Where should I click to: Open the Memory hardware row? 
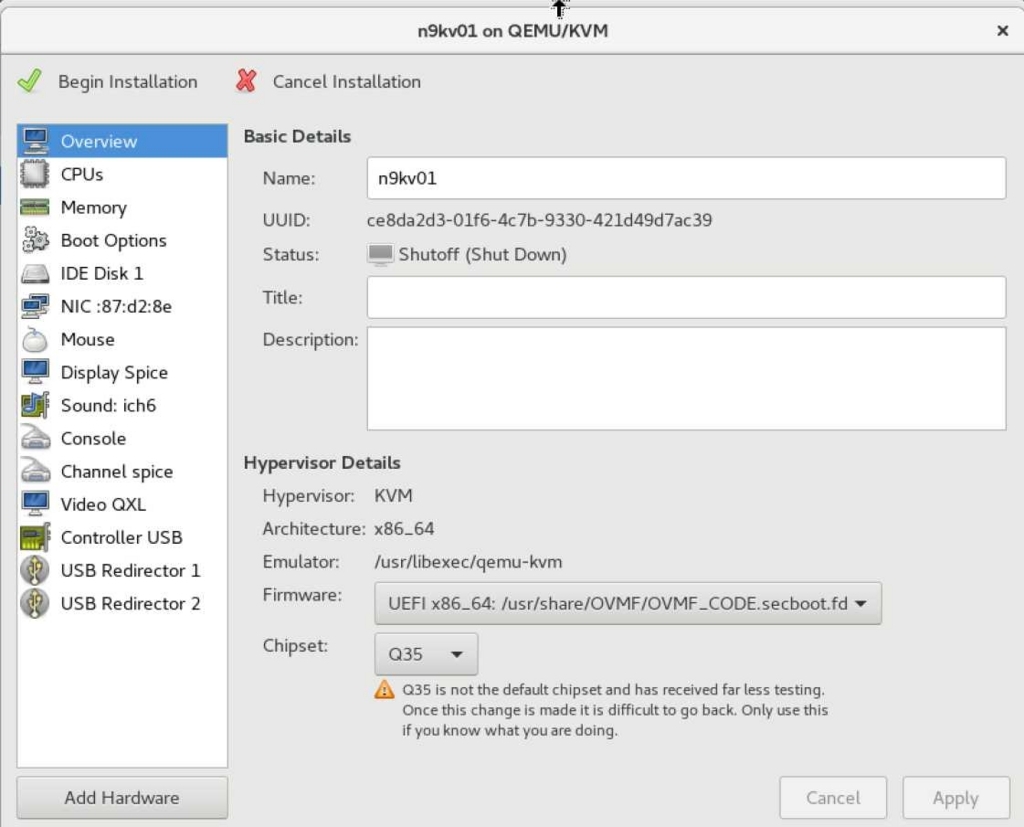[122, 207]
